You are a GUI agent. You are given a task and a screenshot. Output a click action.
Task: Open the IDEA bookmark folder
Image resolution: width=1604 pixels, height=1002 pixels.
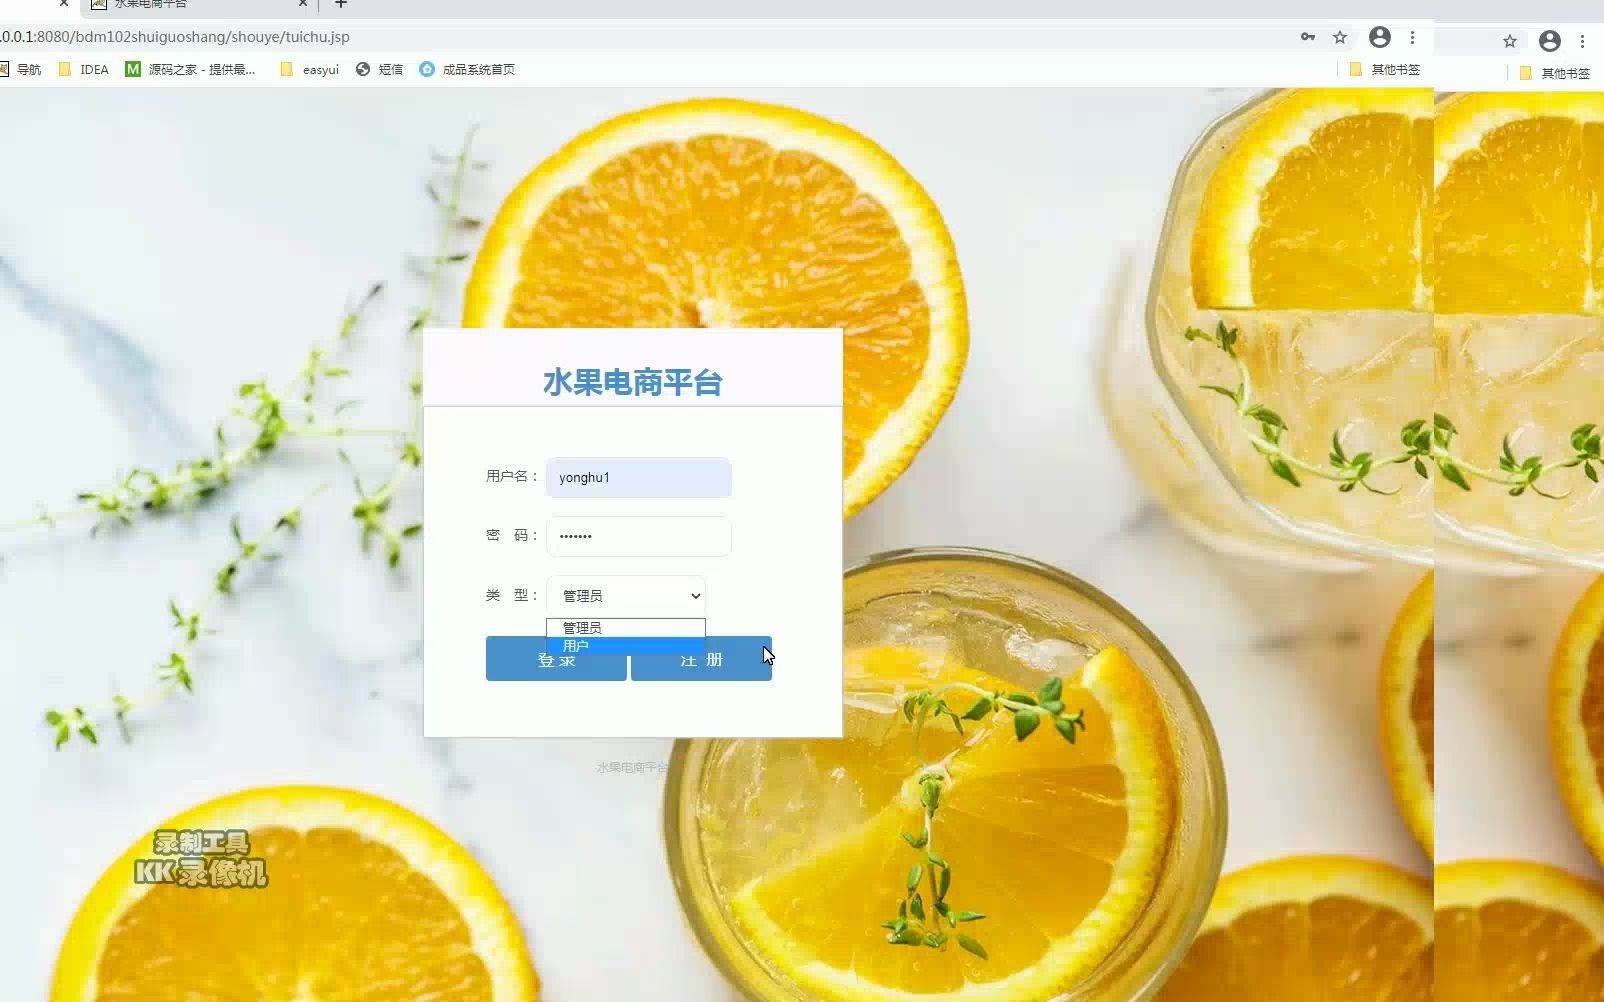pyautogui.click(x=84, y=69)
